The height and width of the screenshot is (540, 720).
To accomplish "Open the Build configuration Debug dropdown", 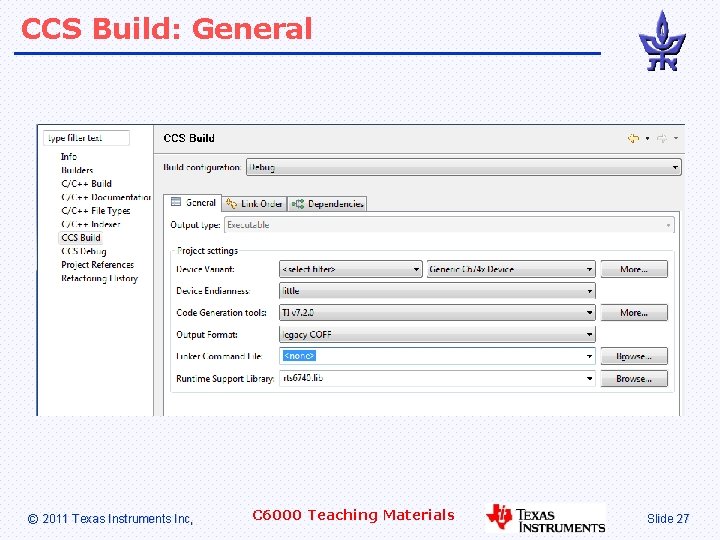I will pyautogui.click(x=464, y=167).
